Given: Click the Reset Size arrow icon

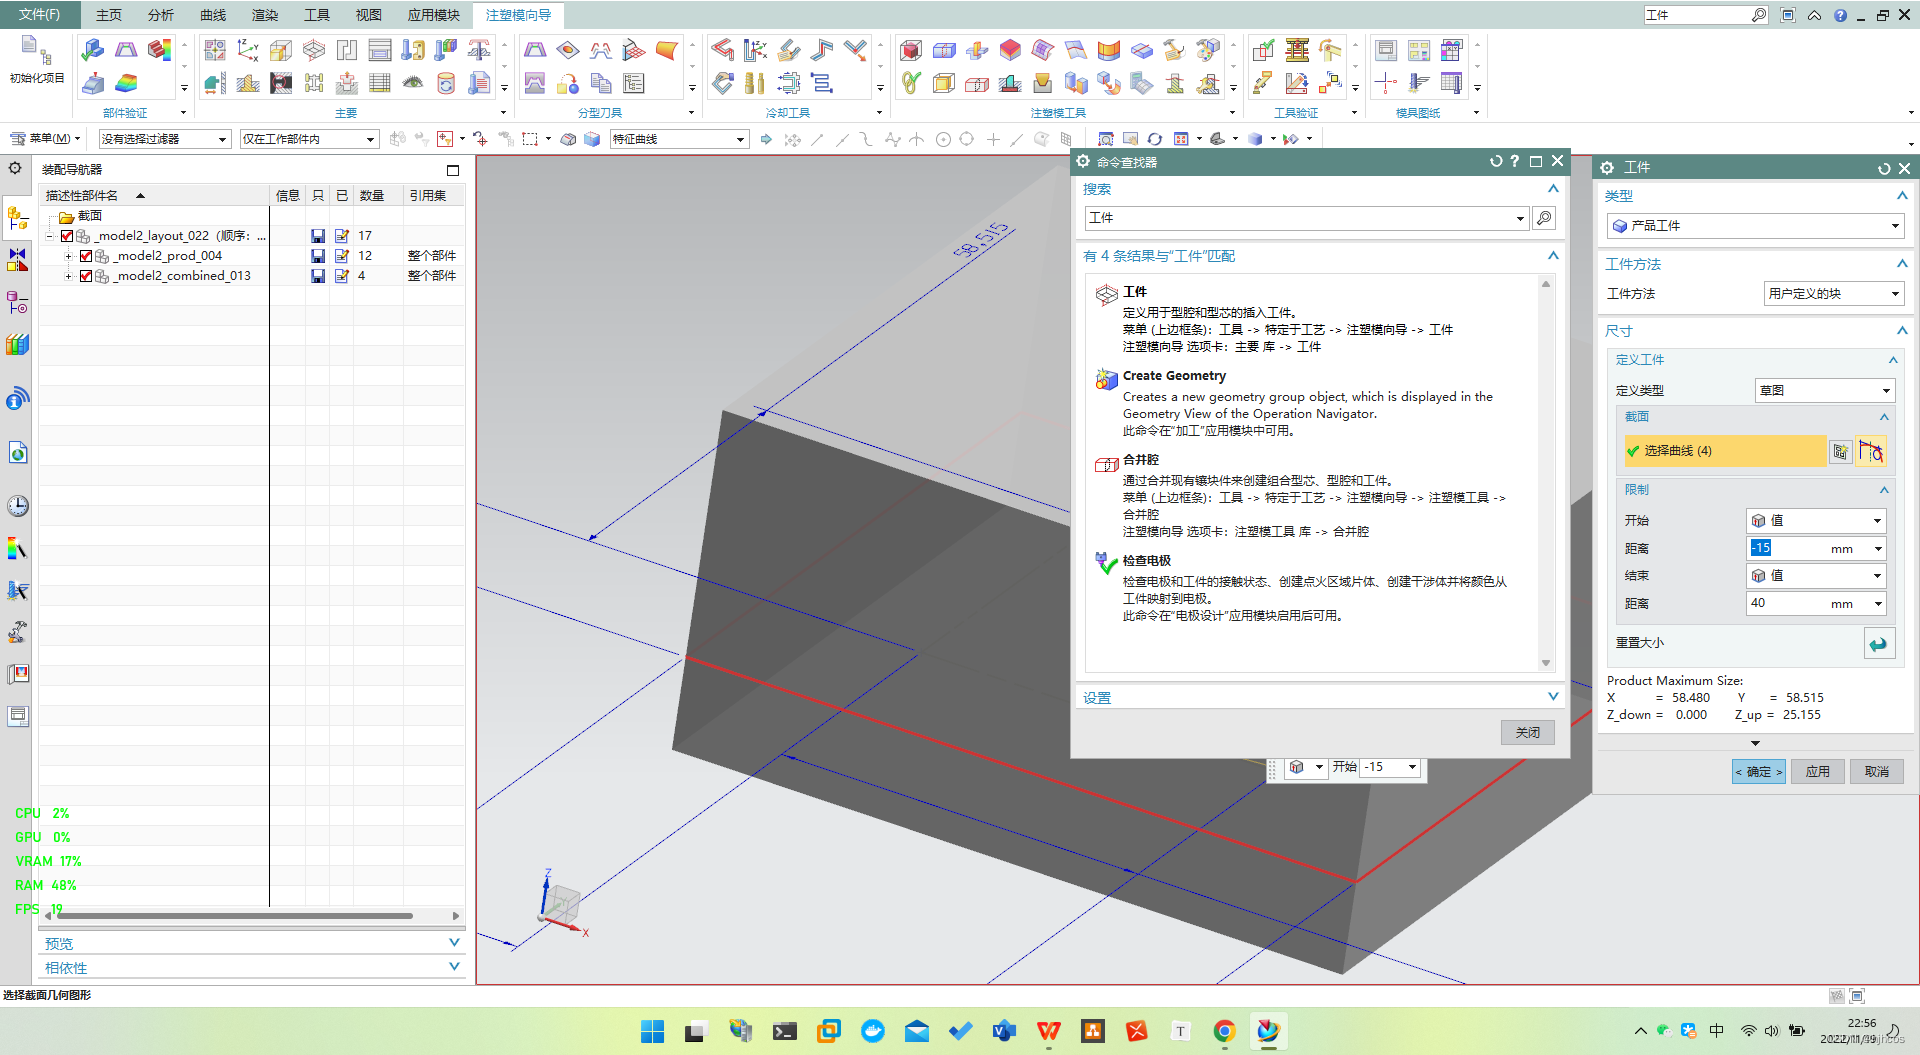Looking at the screenshot, I should coord(1879,644).
